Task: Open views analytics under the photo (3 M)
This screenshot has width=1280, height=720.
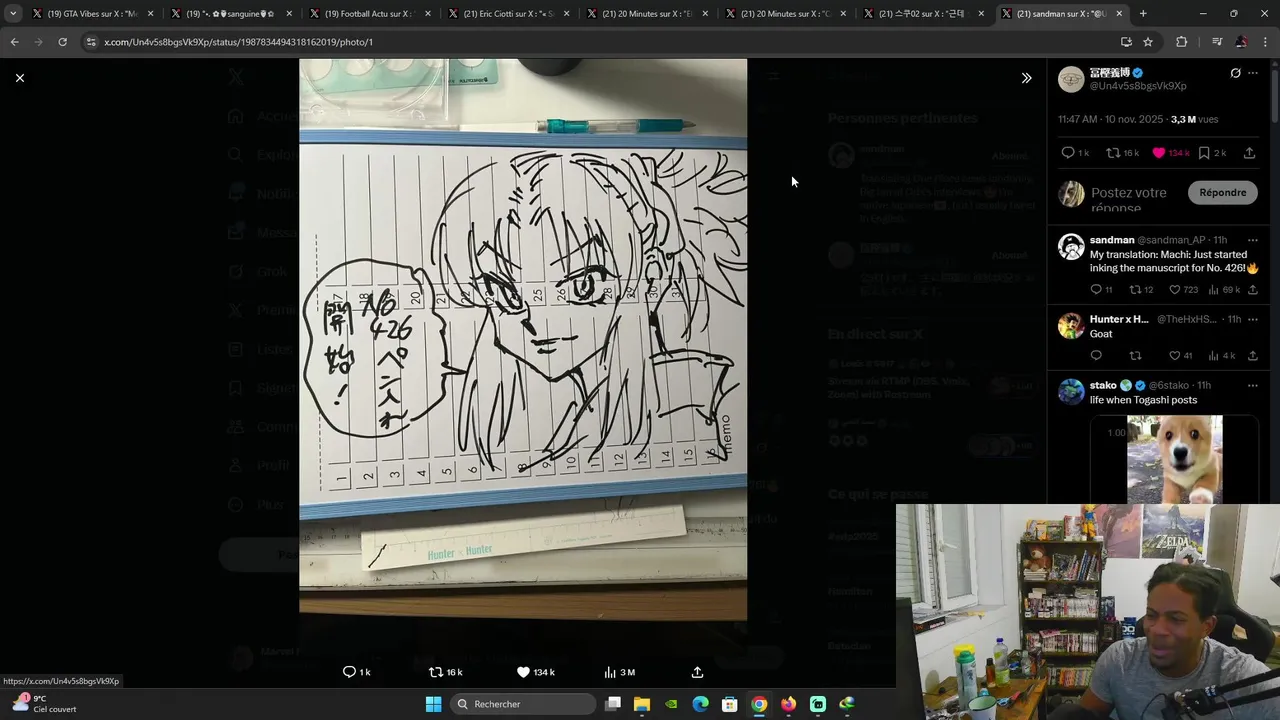Action: pyautogui.click(x=610, y=672)
